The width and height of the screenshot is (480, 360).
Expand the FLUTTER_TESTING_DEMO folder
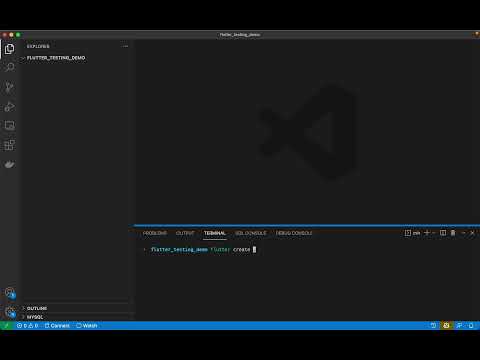(55, 58)
